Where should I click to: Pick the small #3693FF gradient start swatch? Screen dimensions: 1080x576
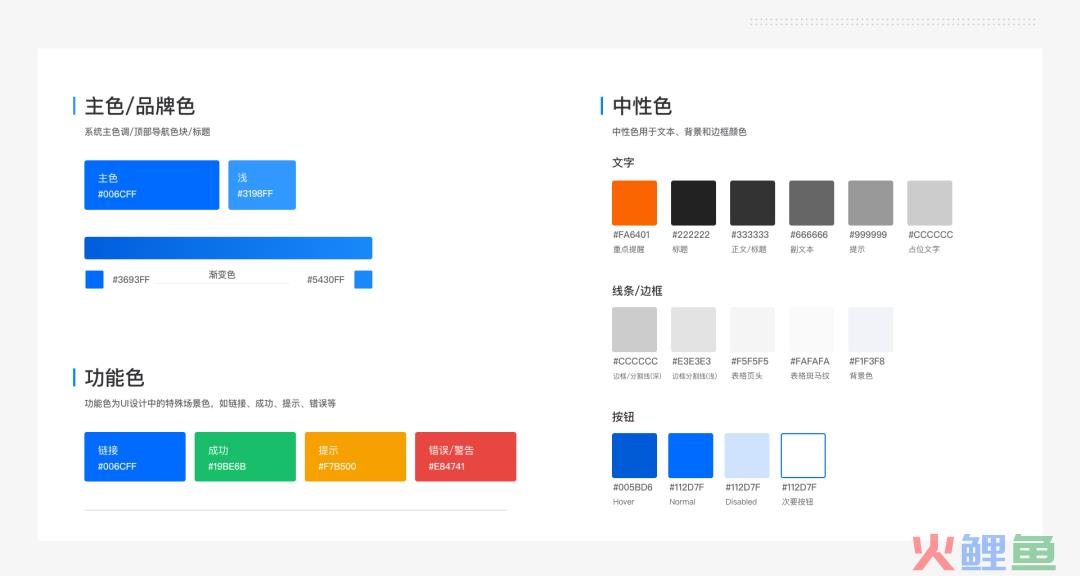pos(94,280)
